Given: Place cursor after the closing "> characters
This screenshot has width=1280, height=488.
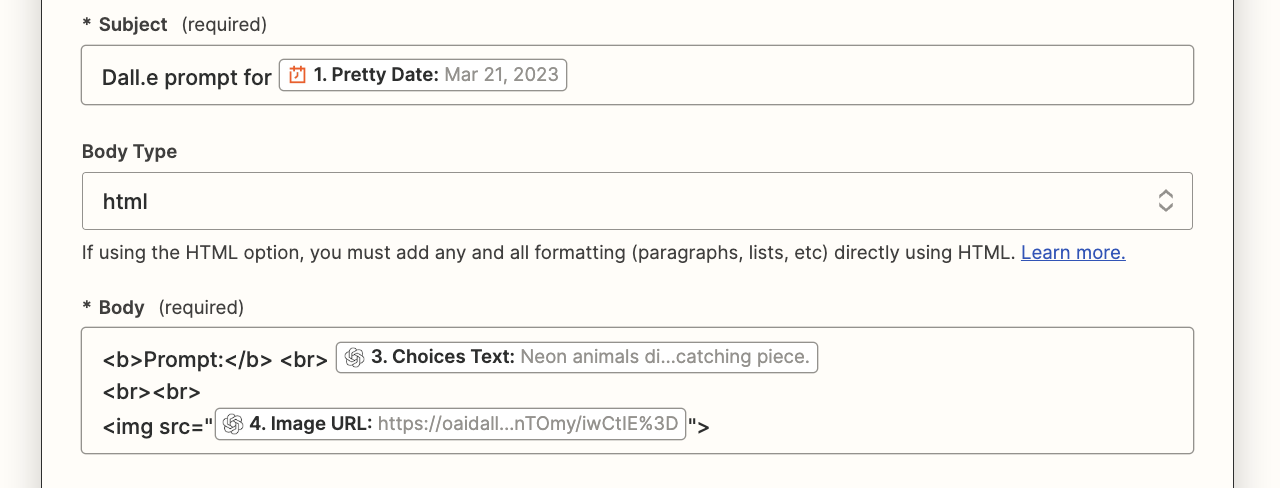Looking at the screenshot, I should pyautogui.click(x=711, y=426).
